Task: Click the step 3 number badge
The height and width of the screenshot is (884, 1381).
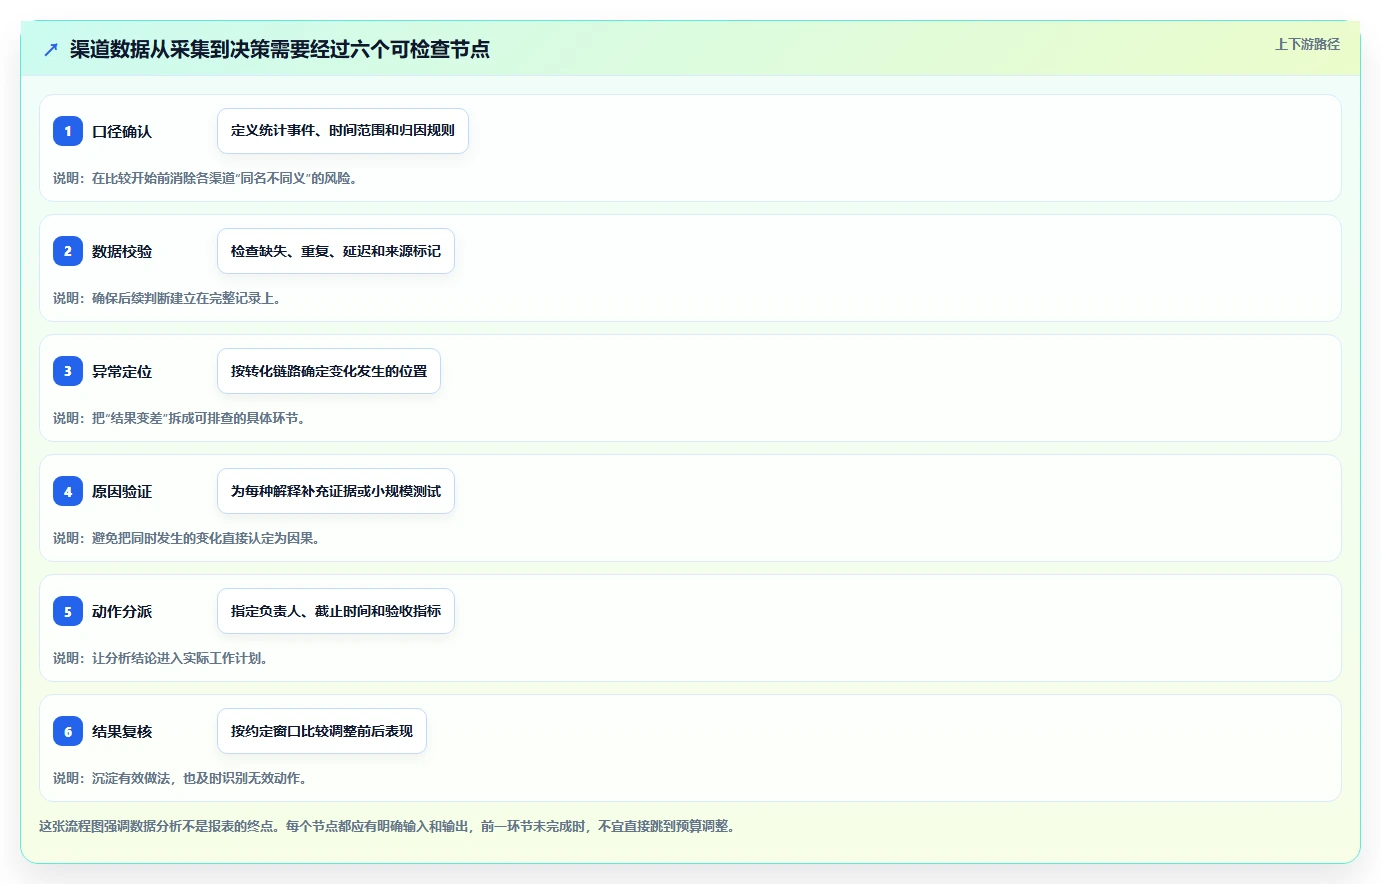Action: [x=68, y=371]
